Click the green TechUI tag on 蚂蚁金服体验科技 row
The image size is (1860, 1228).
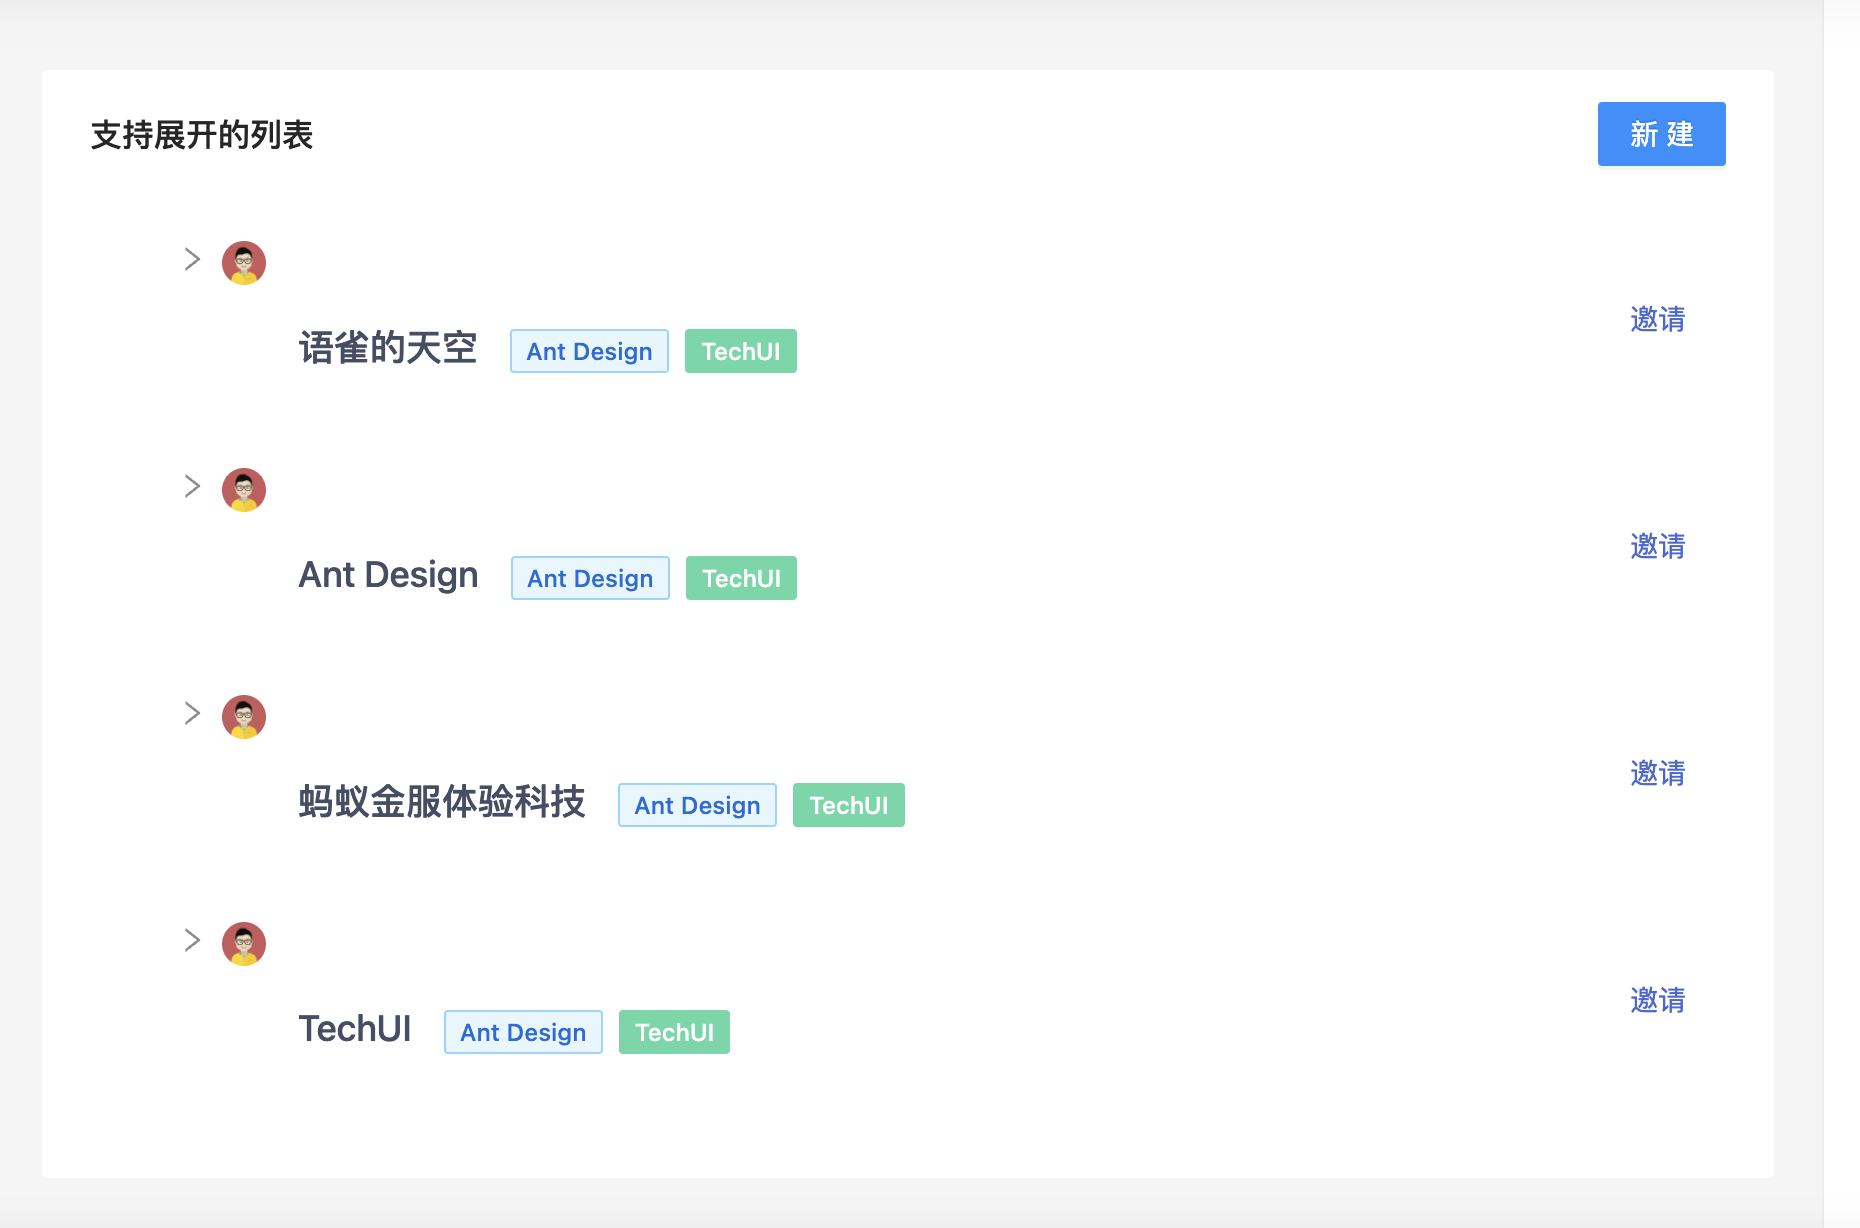click(x=848, y=804)
